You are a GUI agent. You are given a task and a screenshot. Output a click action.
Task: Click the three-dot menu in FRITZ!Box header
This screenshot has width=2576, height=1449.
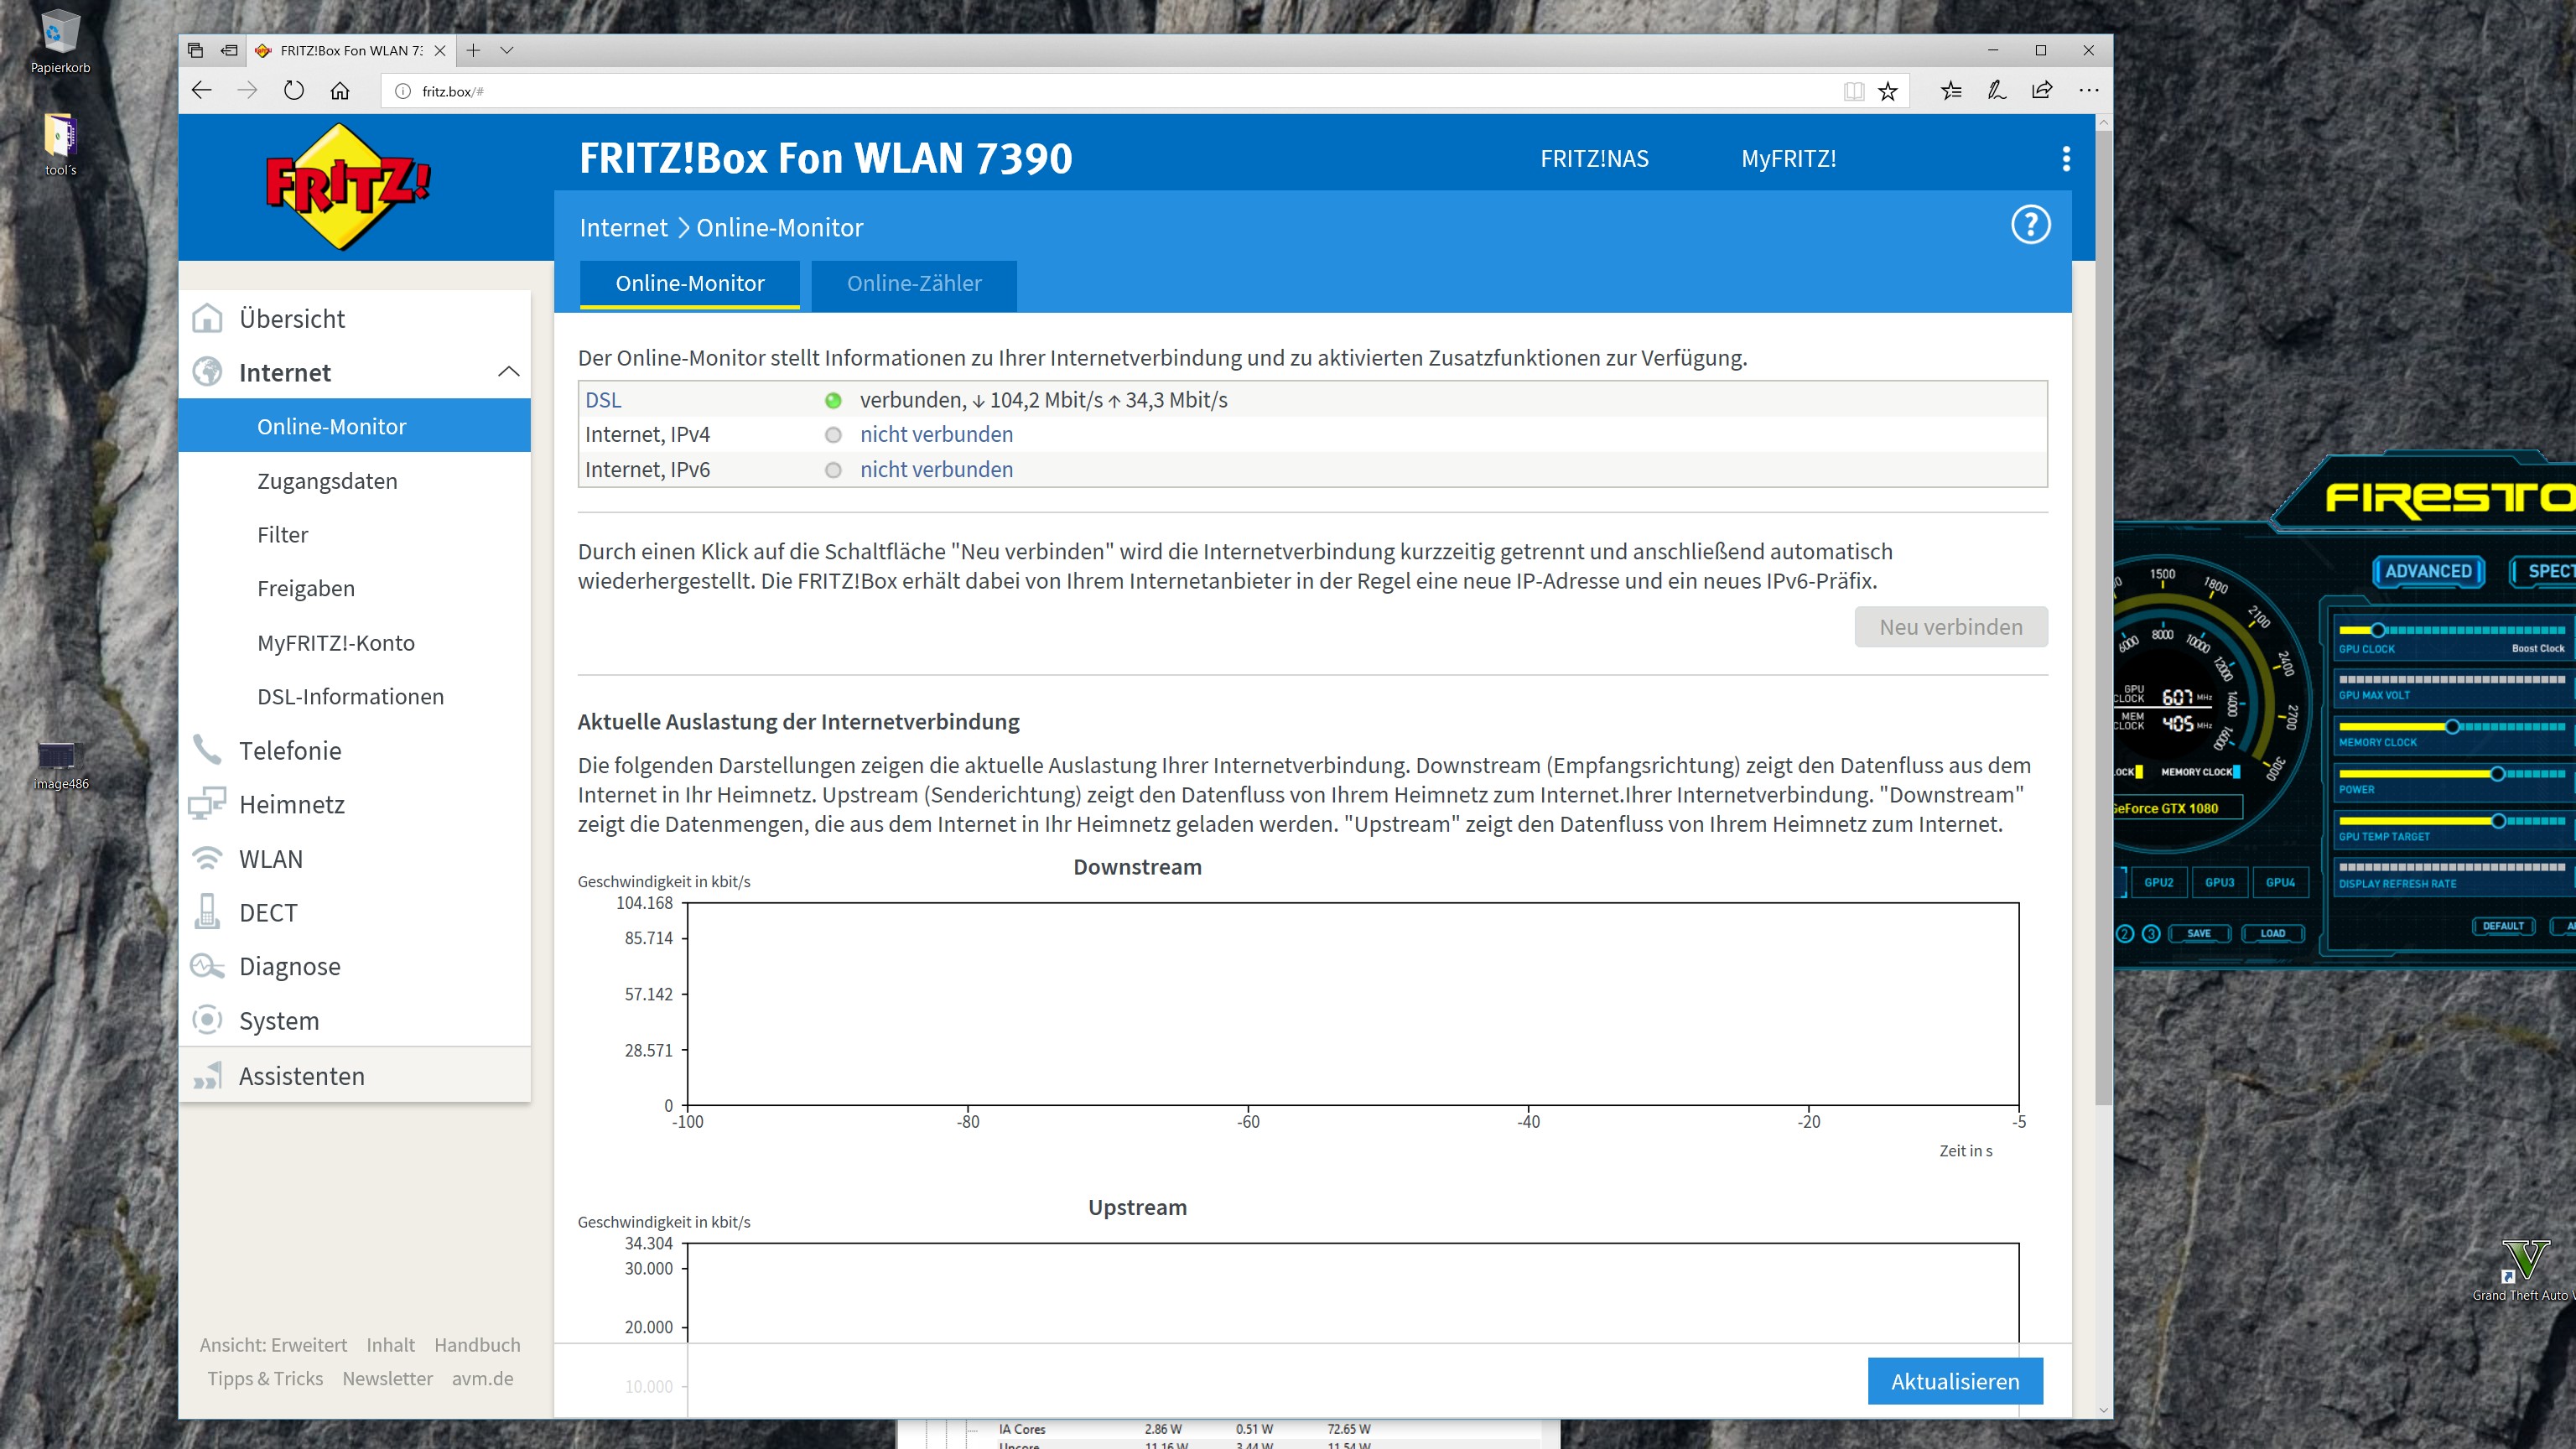2066,159
